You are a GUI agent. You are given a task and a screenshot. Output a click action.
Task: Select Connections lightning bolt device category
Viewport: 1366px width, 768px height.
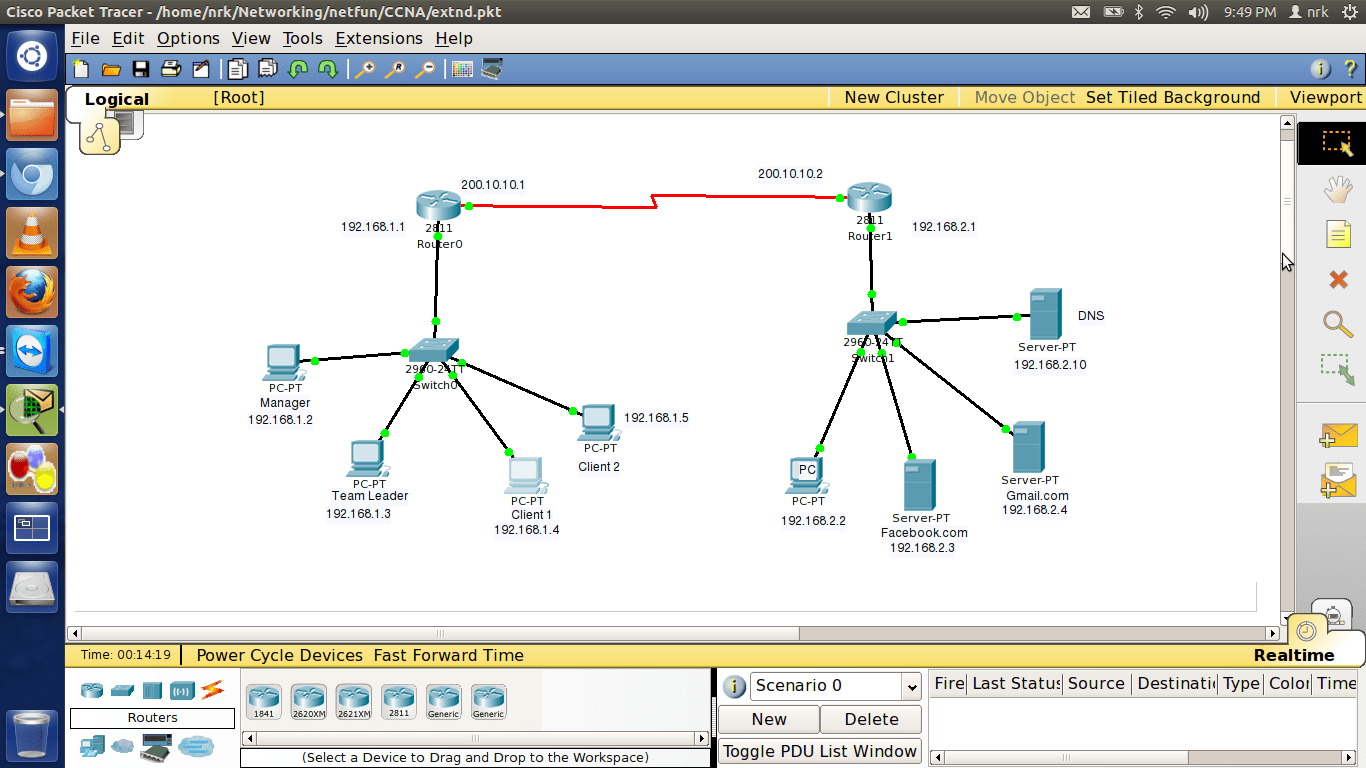[x=212, y=690]
